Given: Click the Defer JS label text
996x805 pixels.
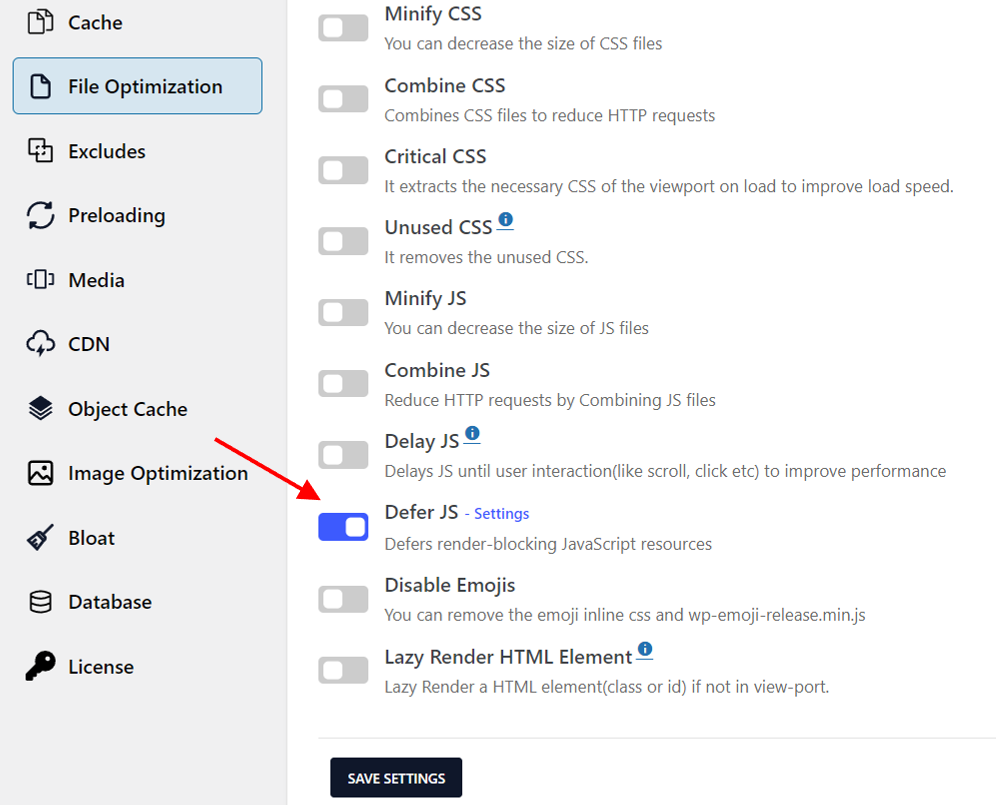Looking at the screenshot, I should pos(421,512).
